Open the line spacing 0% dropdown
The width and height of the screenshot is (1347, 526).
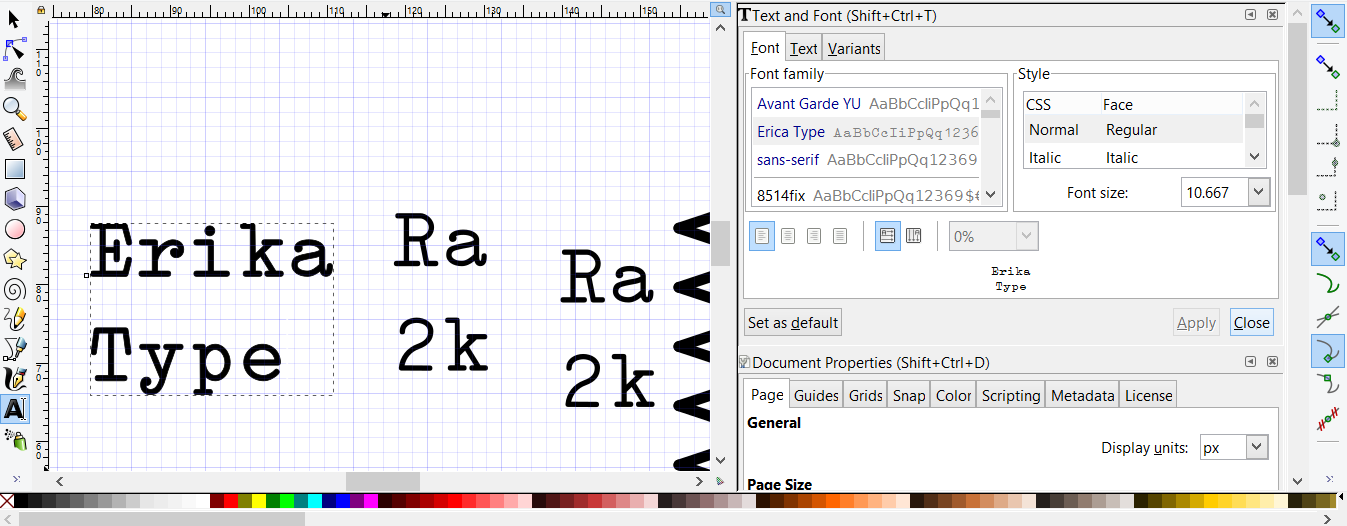pyautogui.click(x=1027, y=237)
